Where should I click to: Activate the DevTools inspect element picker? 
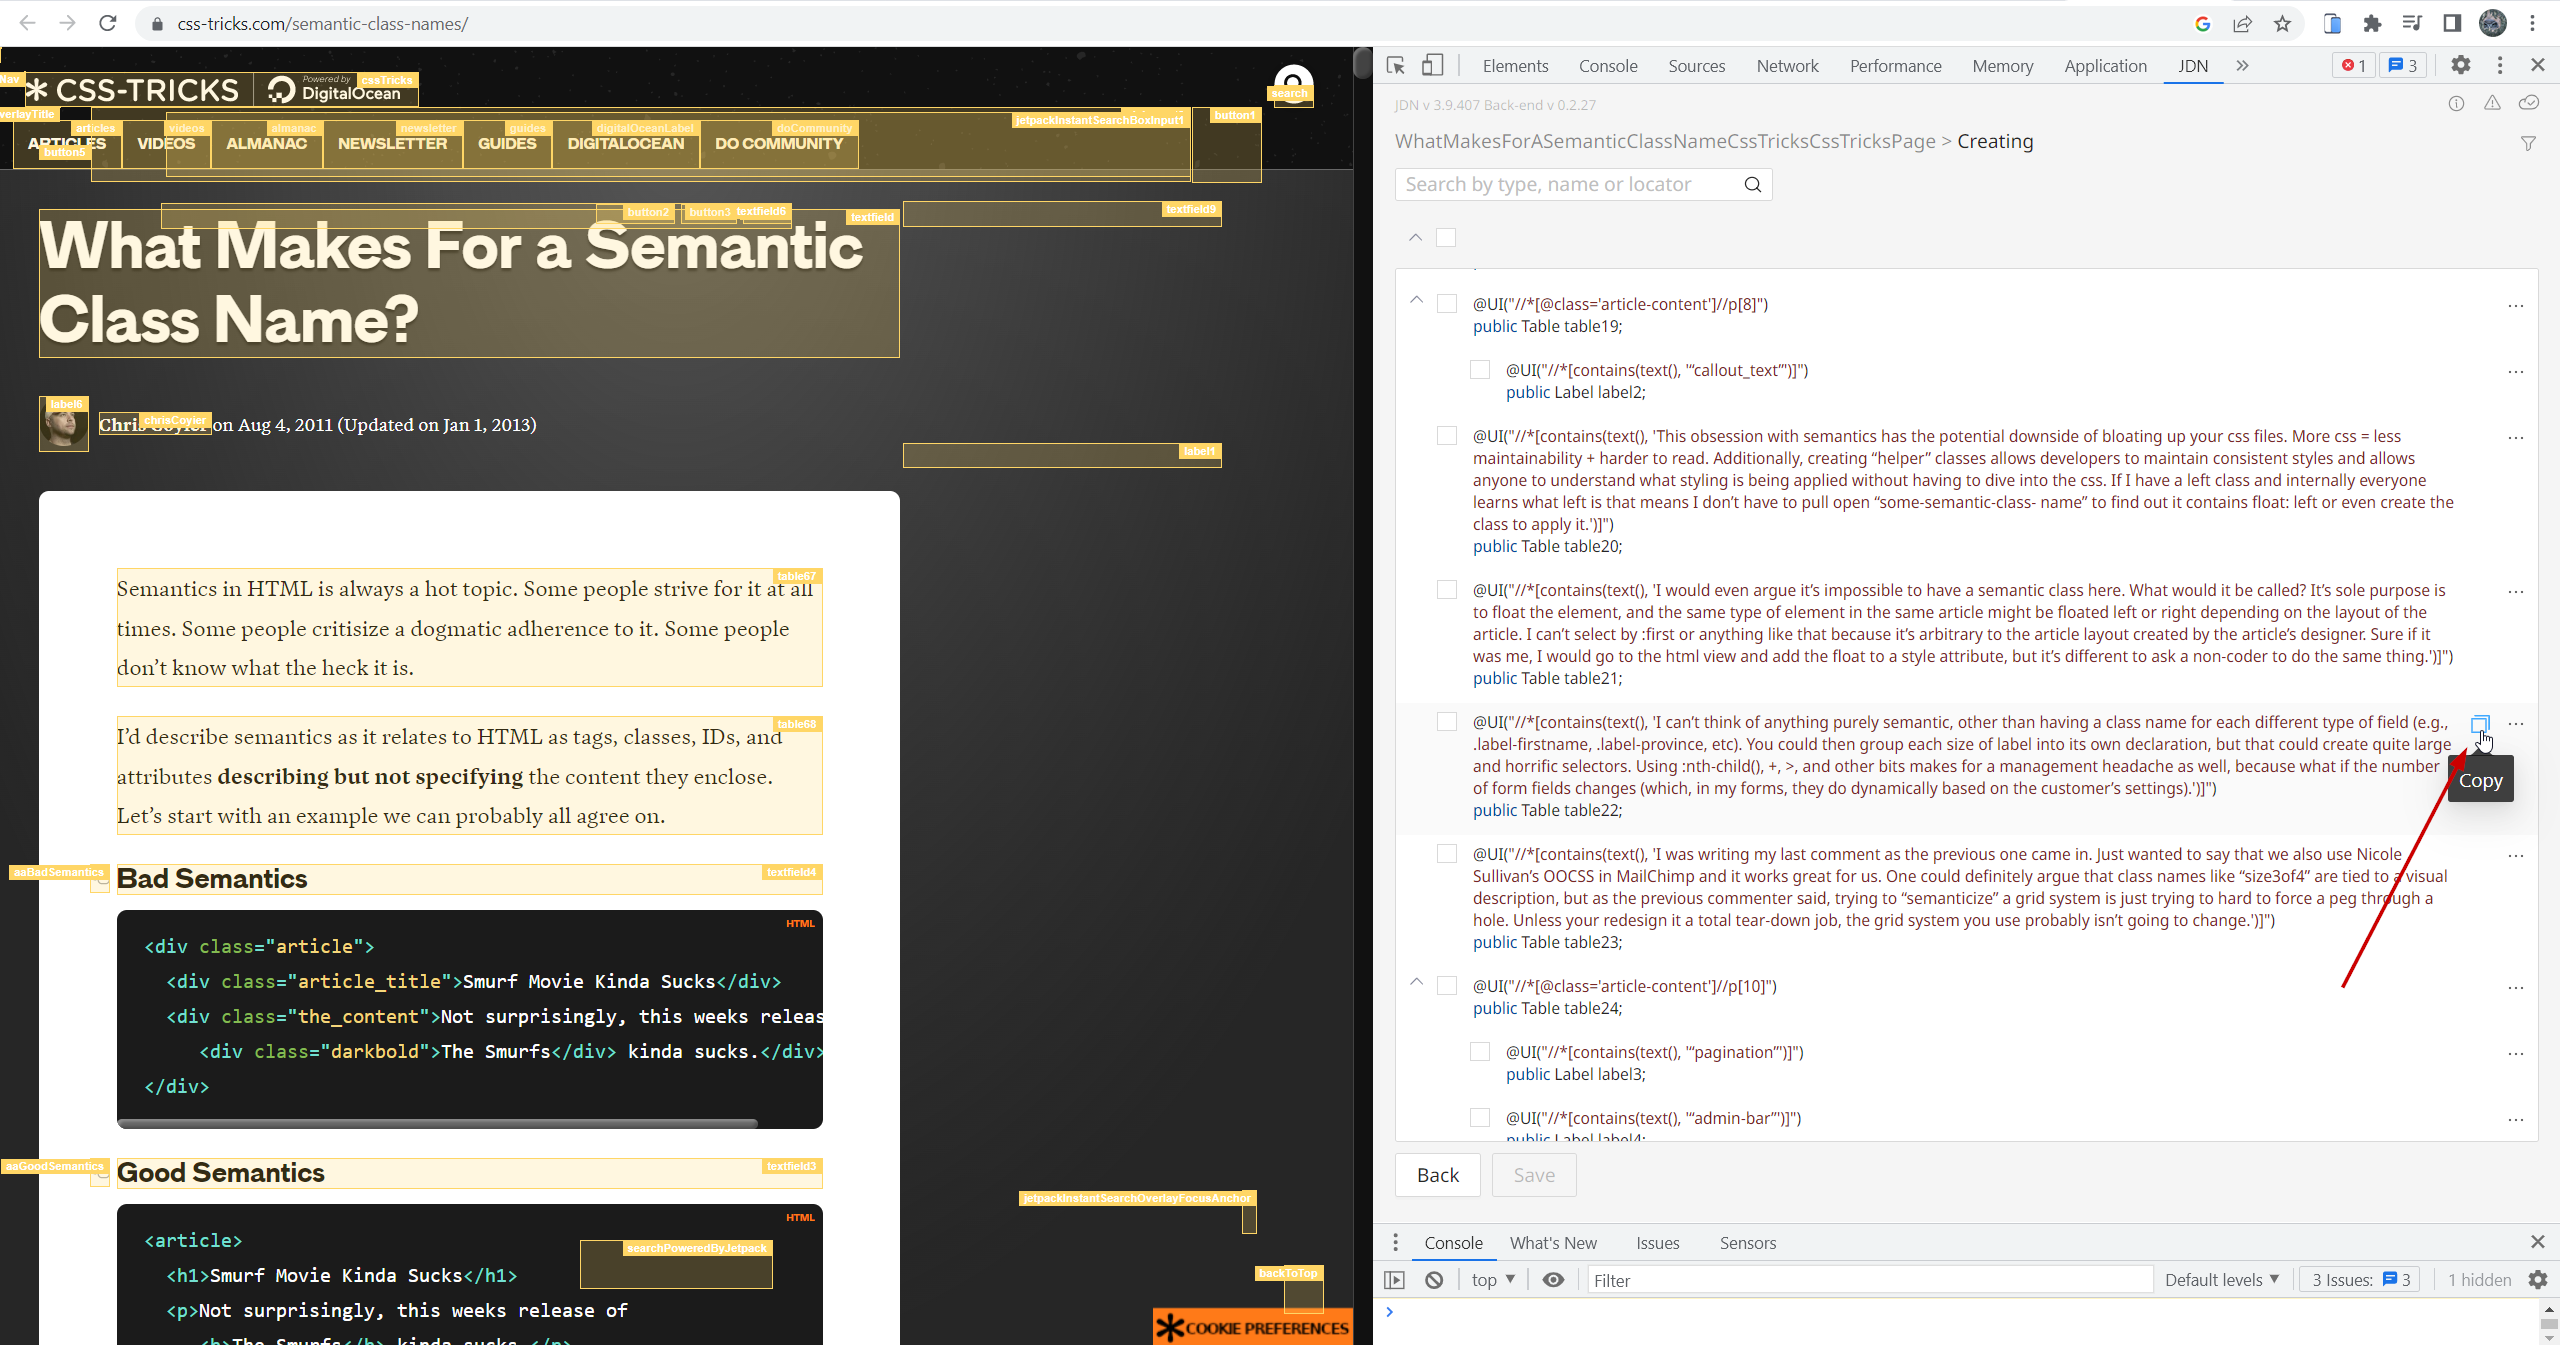coord(1396,66)
